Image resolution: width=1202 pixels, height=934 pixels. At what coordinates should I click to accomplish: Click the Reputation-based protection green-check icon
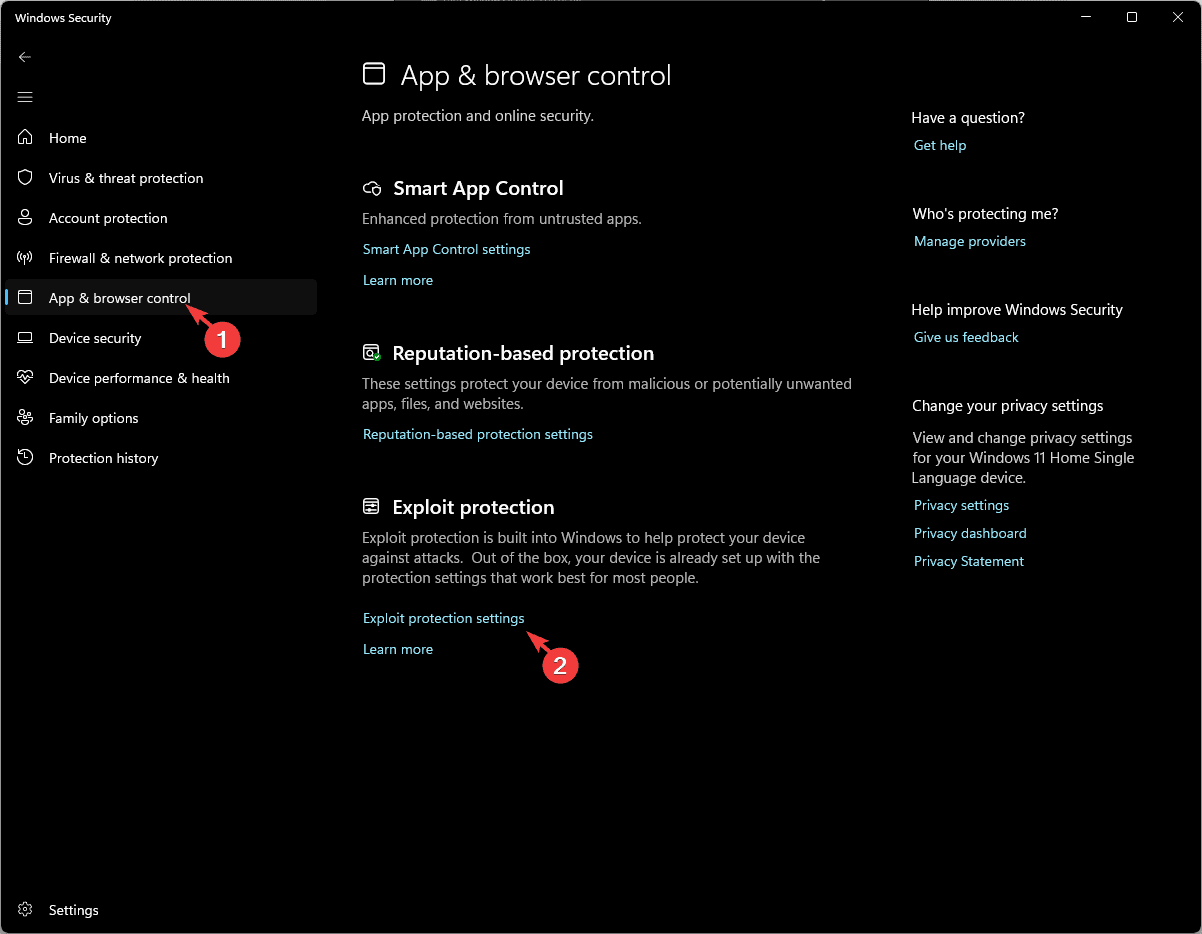point(371,352)
